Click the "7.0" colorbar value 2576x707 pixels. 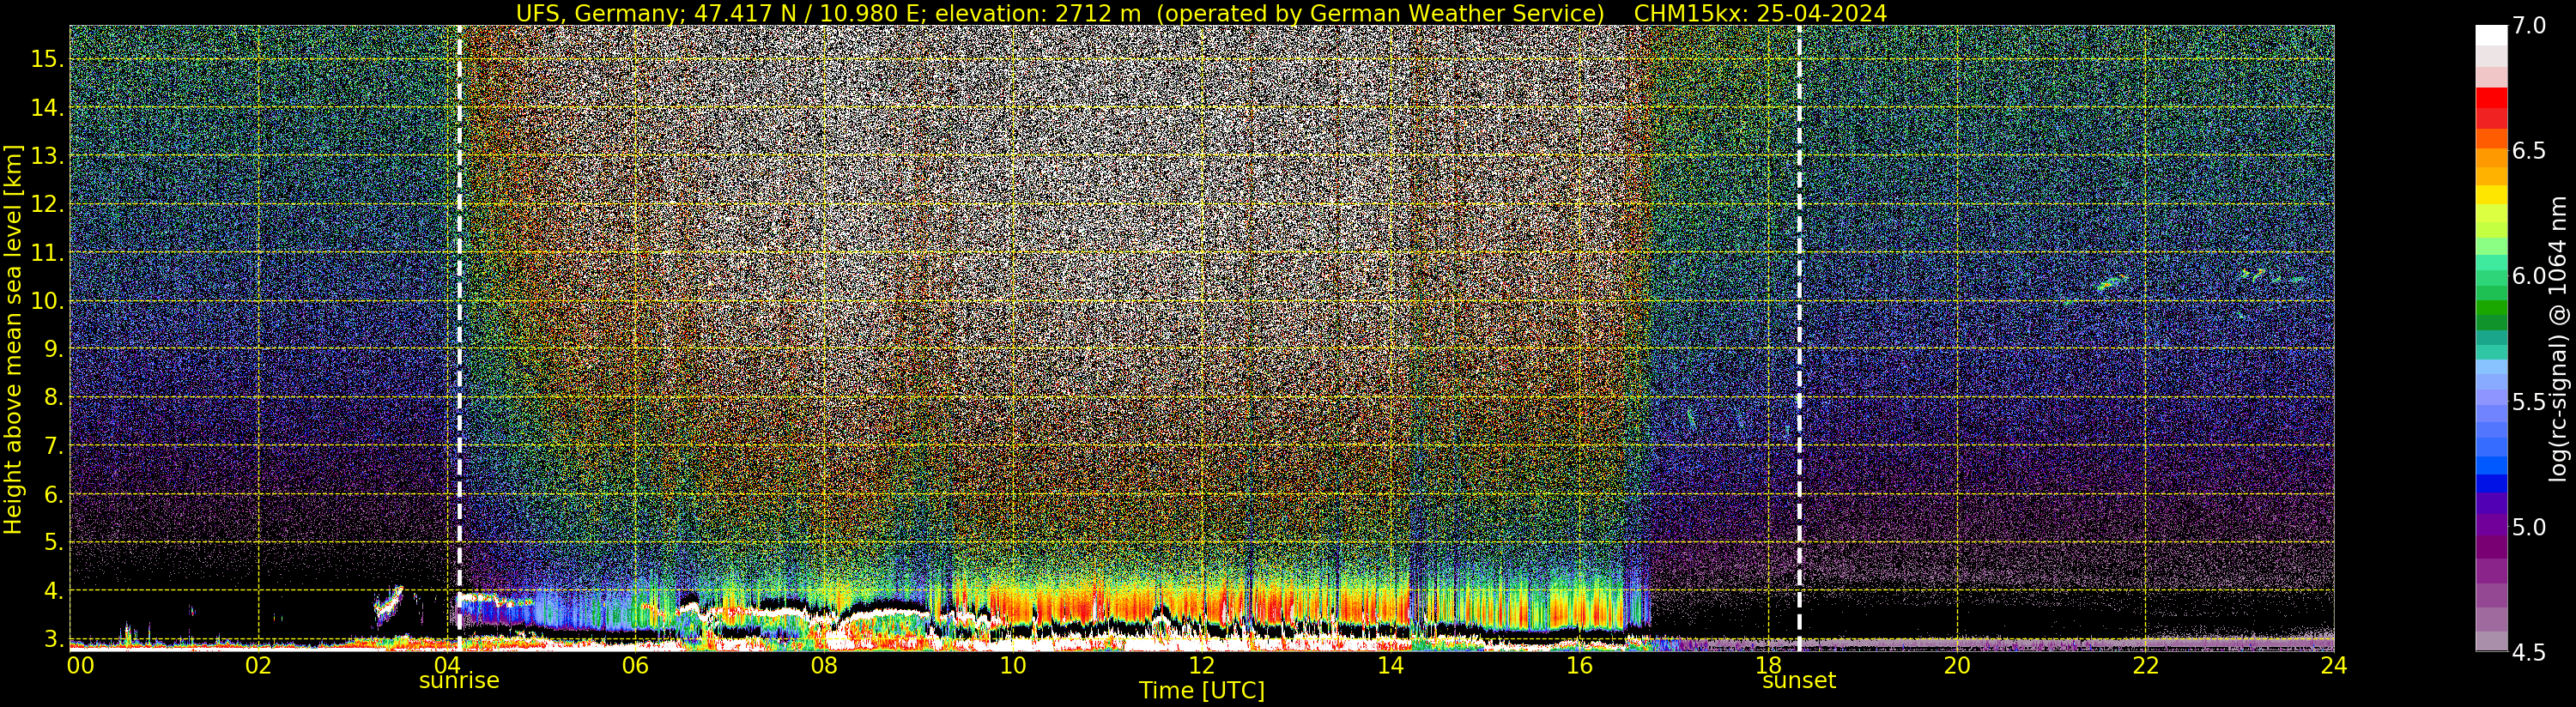pos(2529,26)
